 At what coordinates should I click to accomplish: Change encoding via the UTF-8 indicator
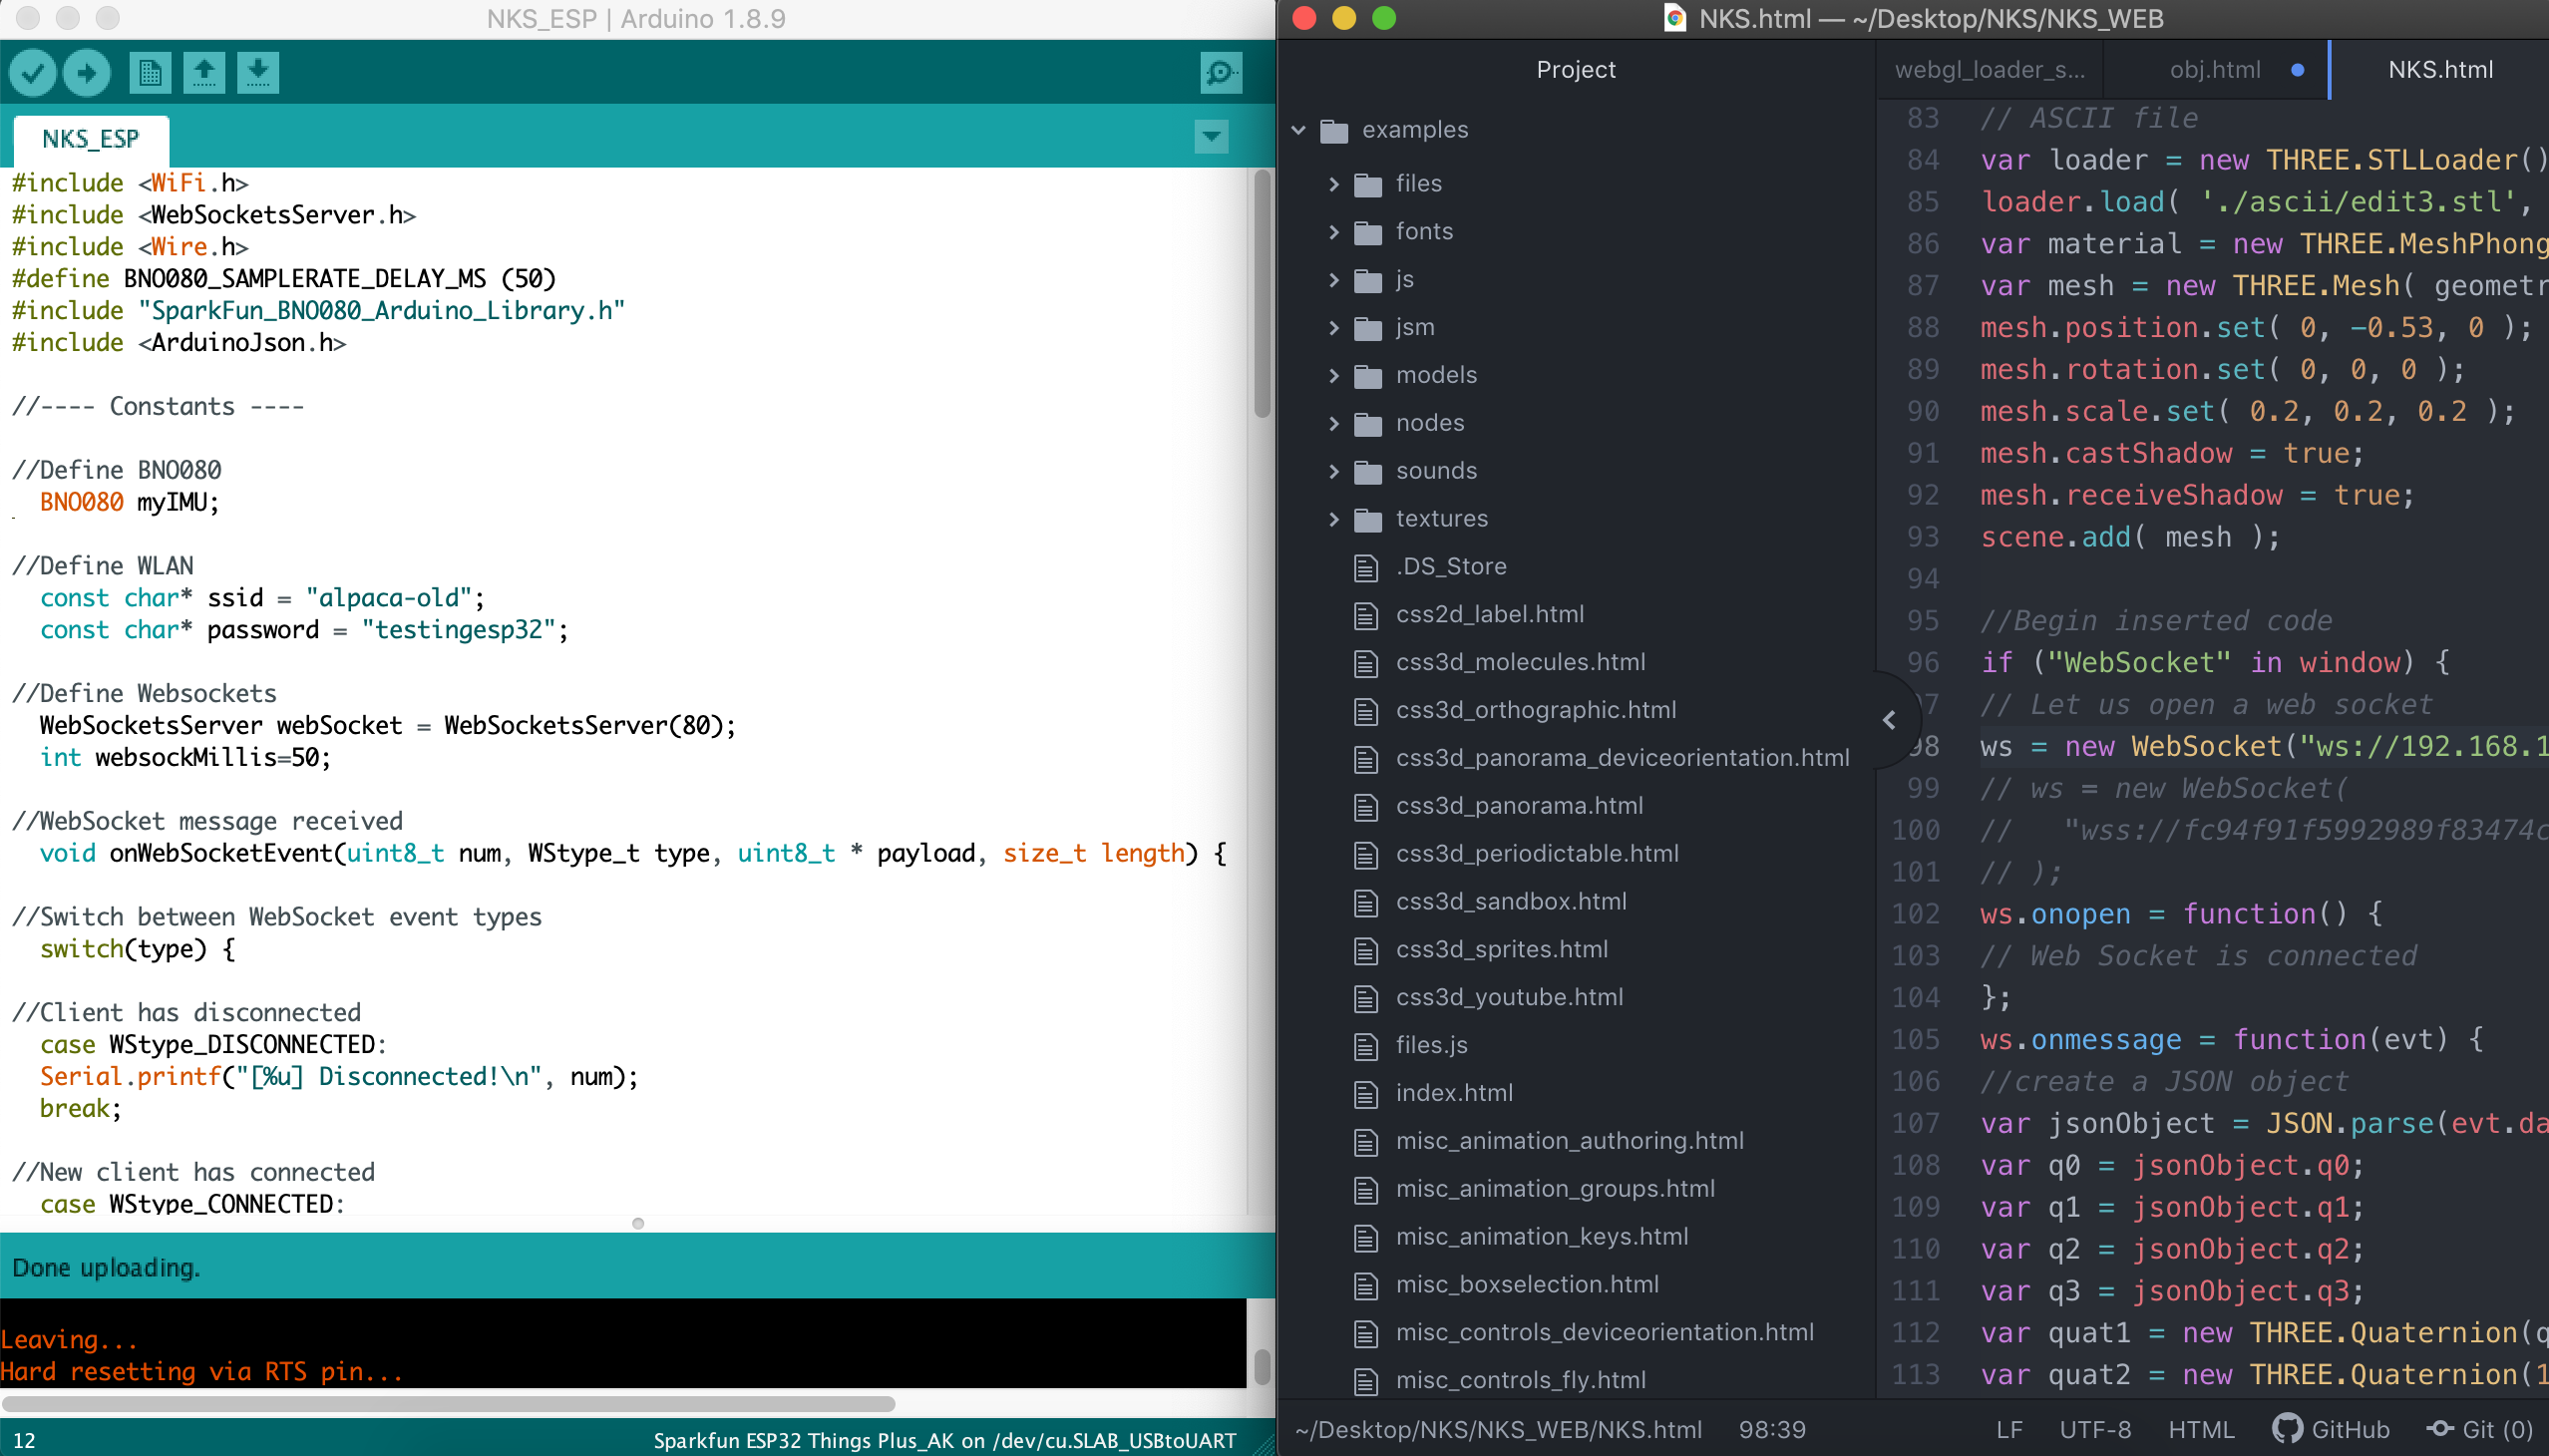(x=2095, y=1429)
